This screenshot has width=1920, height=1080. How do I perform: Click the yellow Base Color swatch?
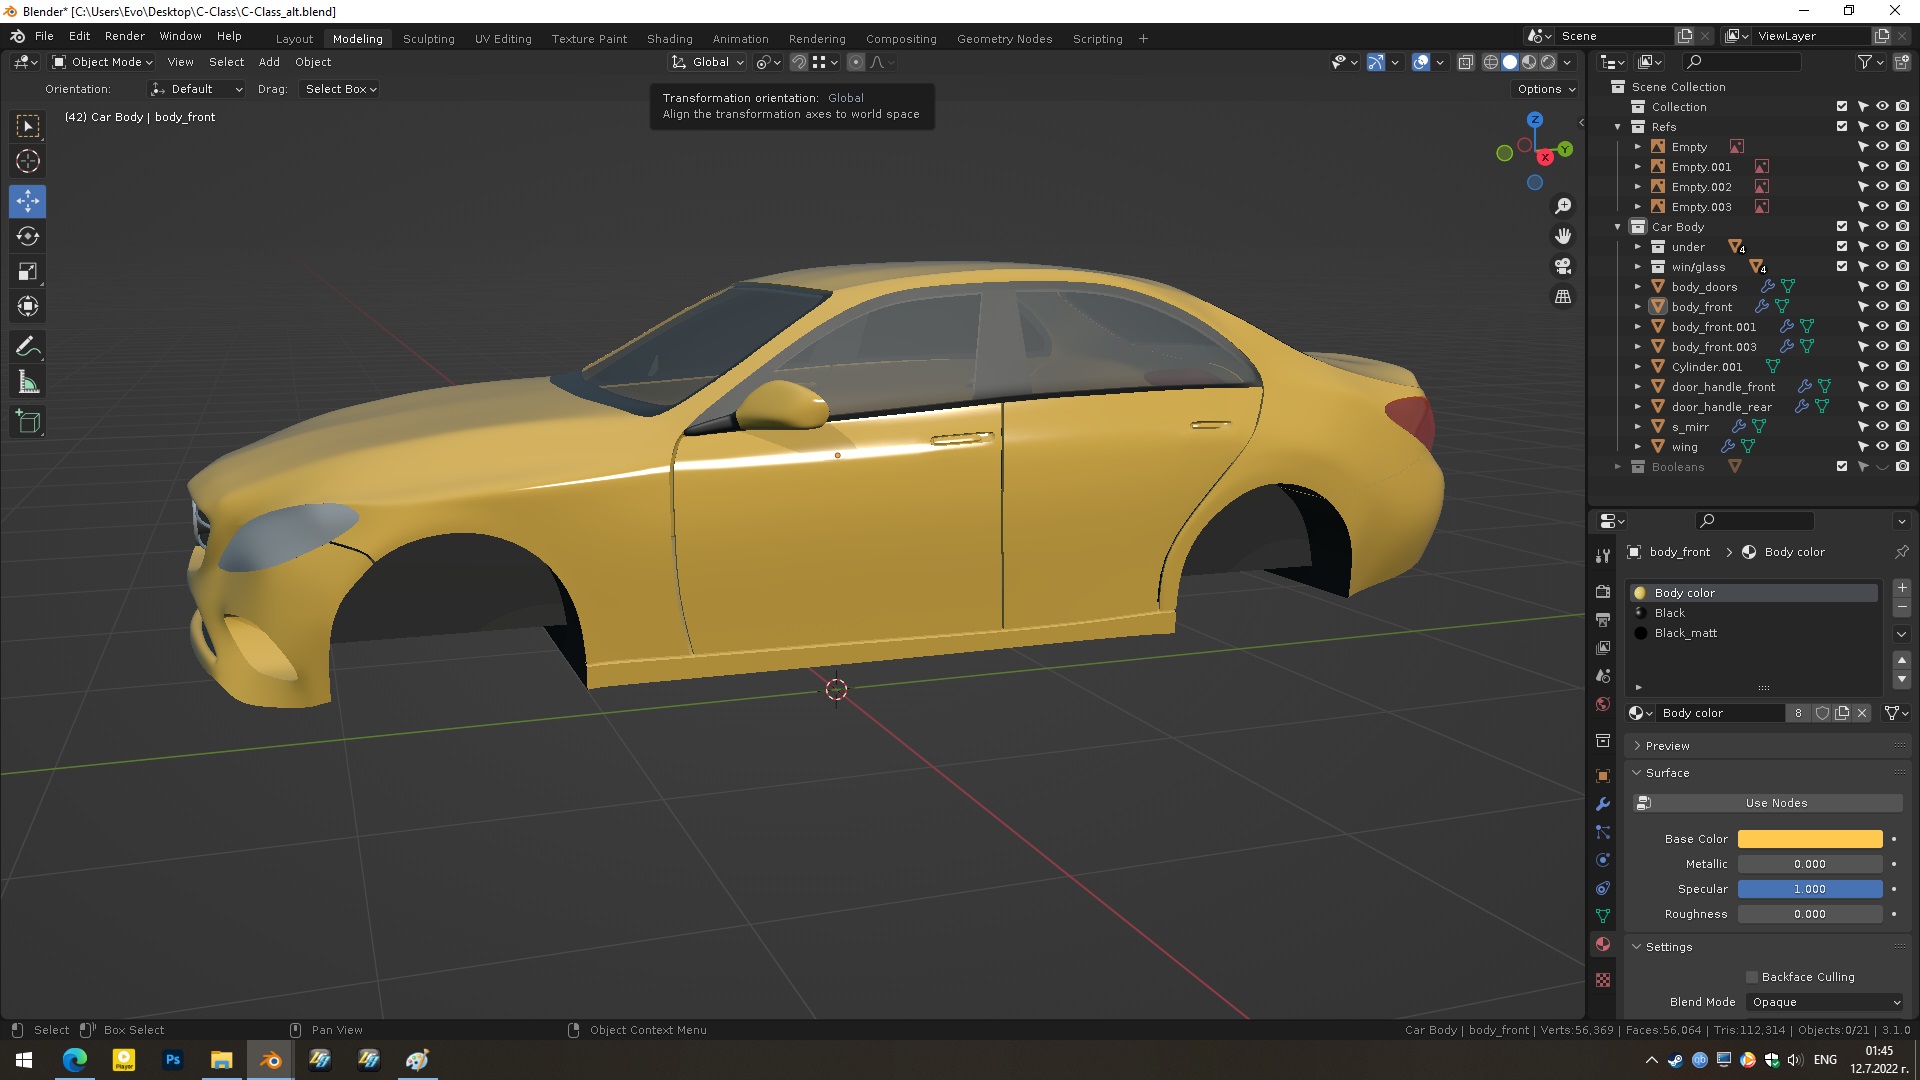(x=1810, y=839)
